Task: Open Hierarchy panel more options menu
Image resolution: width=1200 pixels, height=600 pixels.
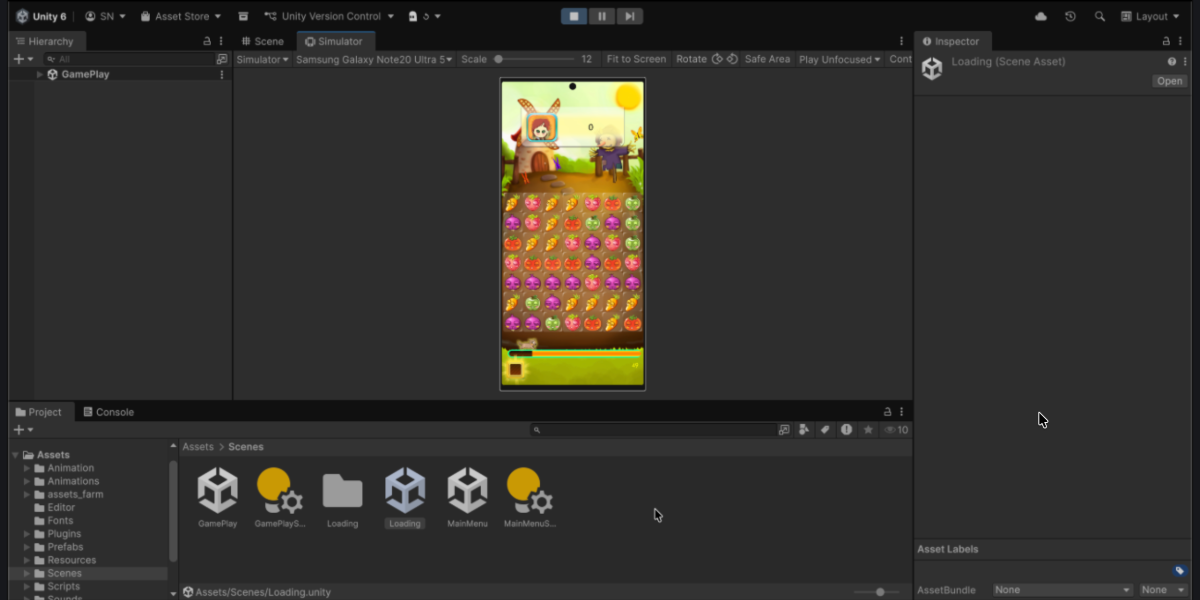Action: pyautogui.click(x=222, y=41)
